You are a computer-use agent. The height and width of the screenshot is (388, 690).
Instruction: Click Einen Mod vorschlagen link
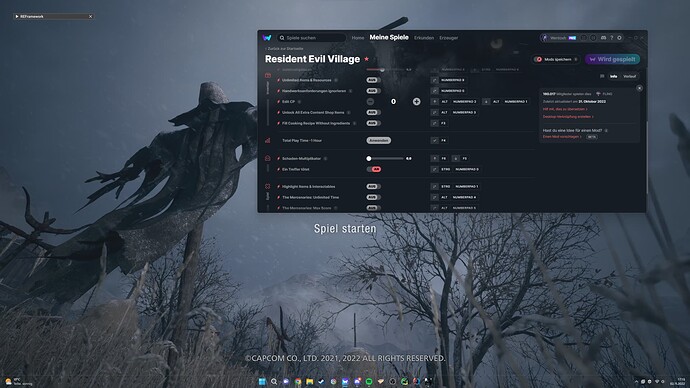(562, 137)
